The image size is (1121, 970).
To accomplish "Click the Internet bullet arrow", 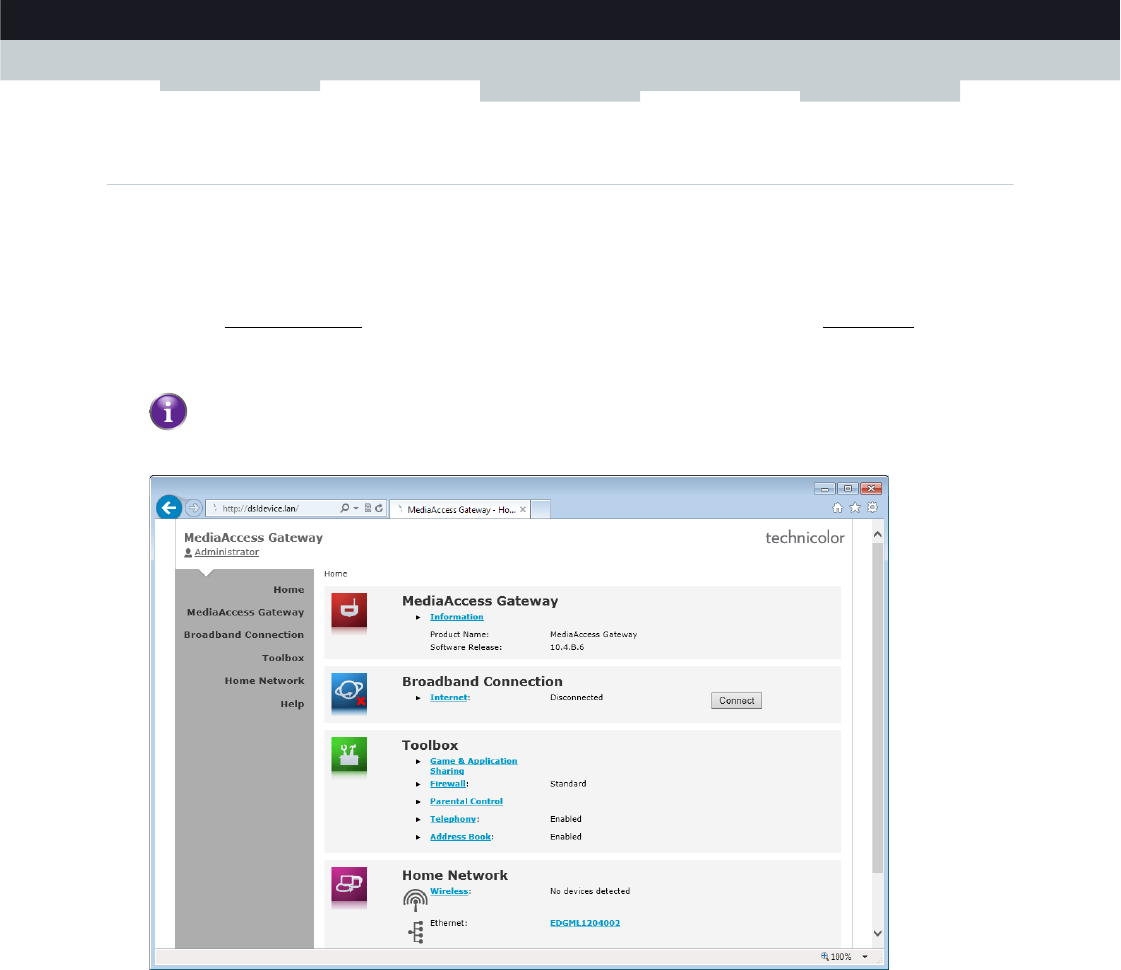I will pos(418,698).
